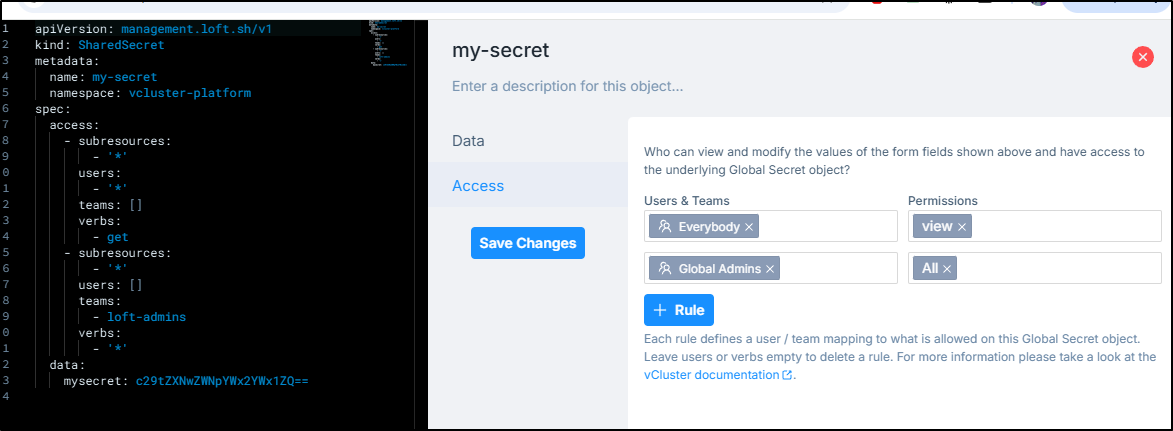Remove the All permission tag x
Image resolution: width=1173 pixels, height=431 pixels.
point(946,269)
